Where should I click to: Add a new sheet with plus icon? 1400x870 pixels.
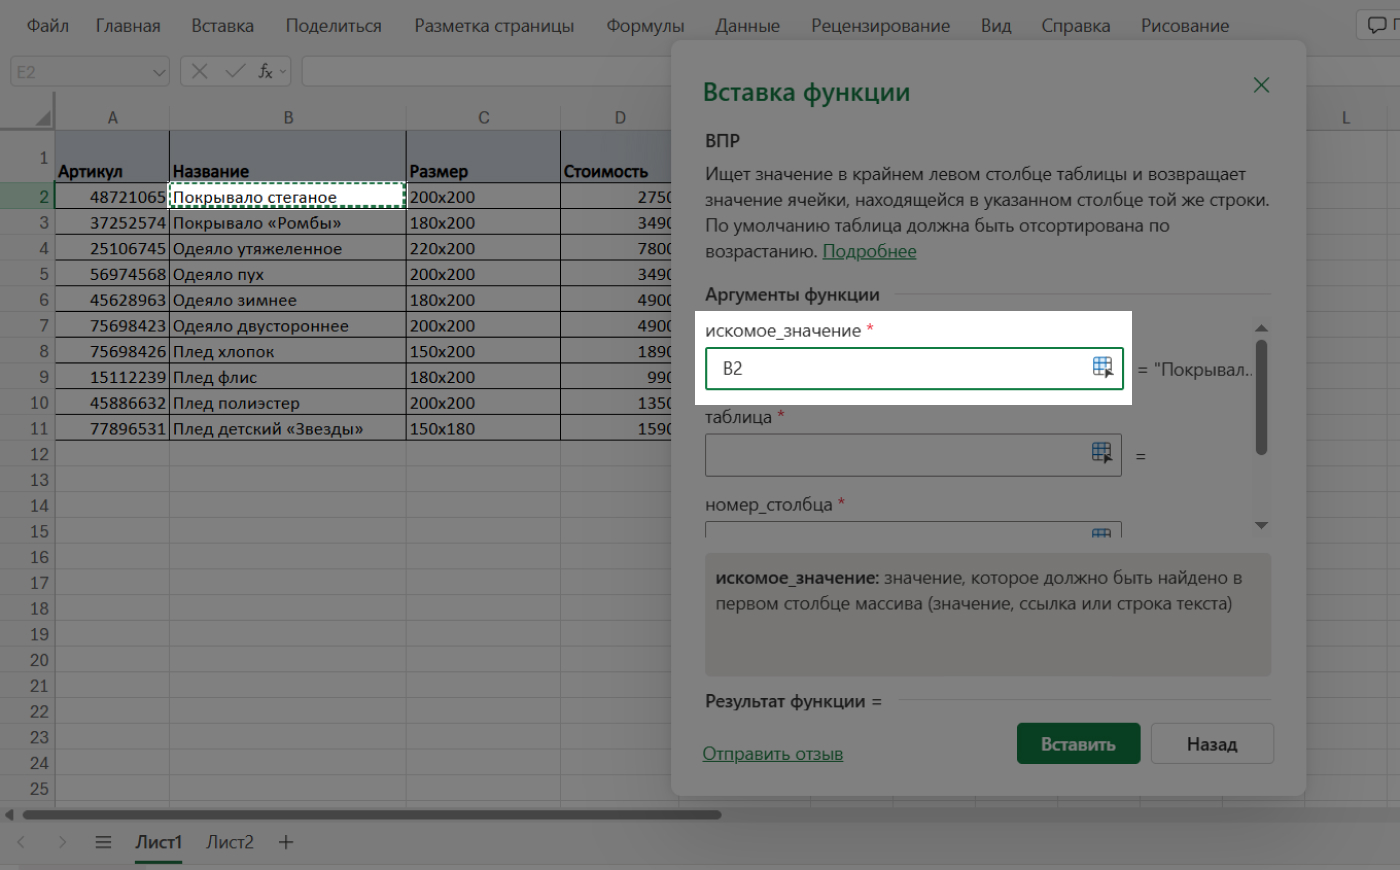click(x=286, y=842)
